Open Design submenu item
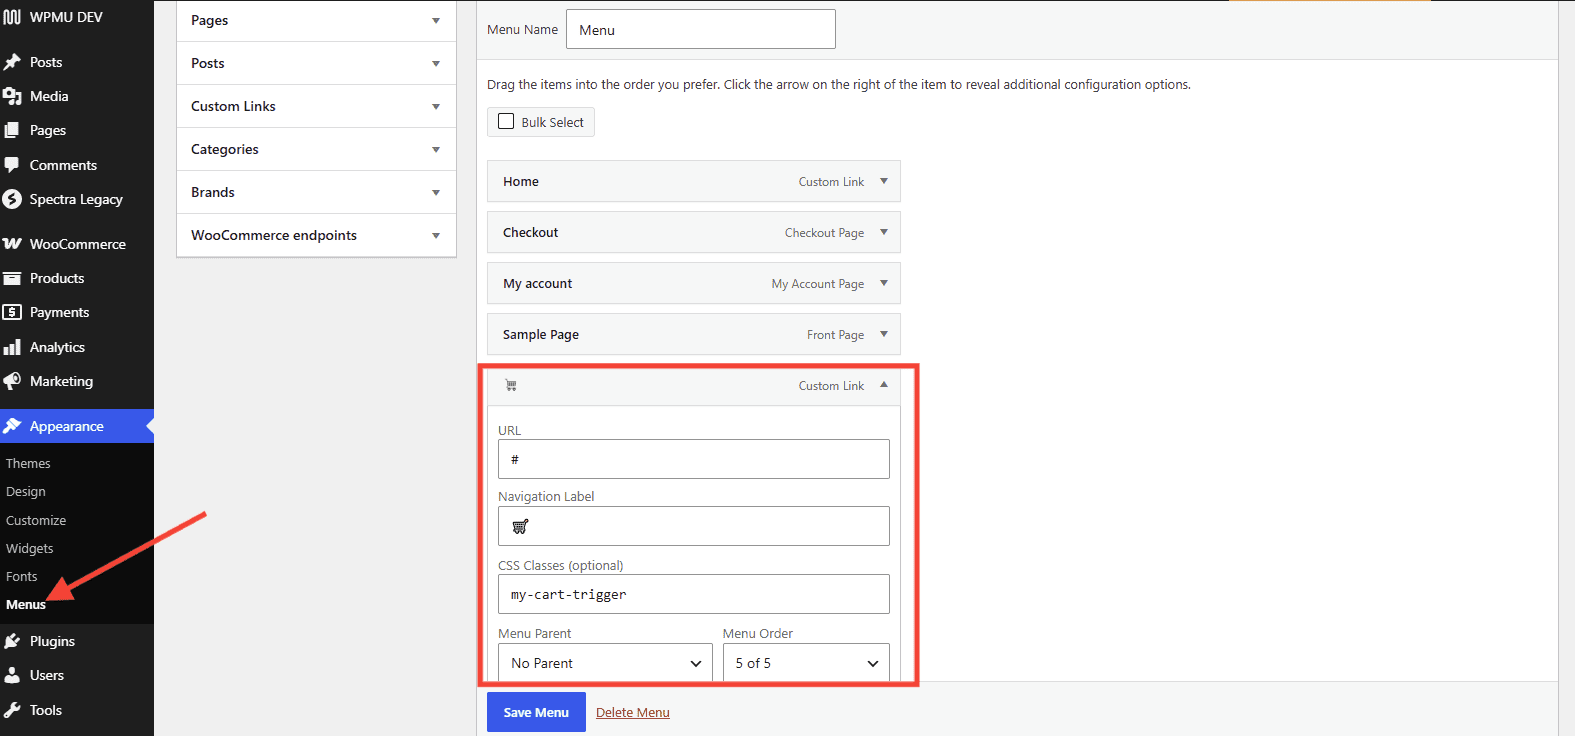The image size is (1575, 736). [x=26, y=492]
